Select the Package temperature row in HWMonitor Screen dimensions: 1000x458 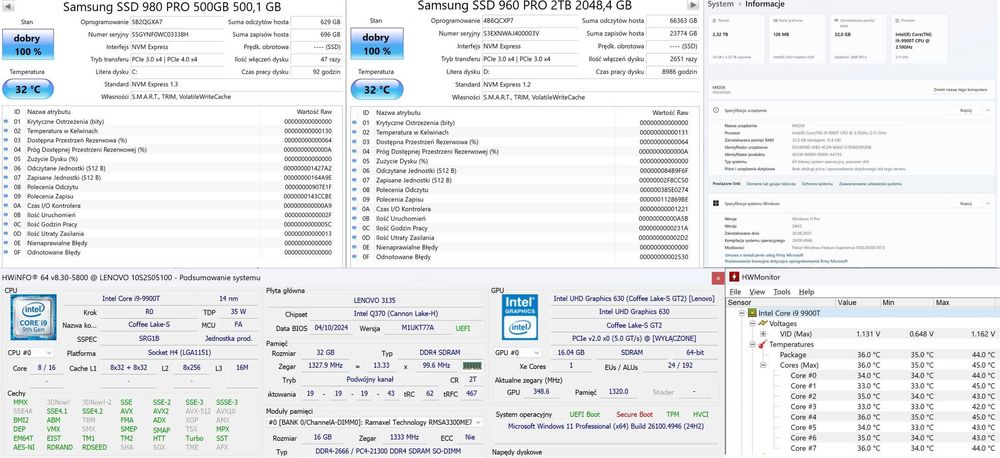pos(864,355)
